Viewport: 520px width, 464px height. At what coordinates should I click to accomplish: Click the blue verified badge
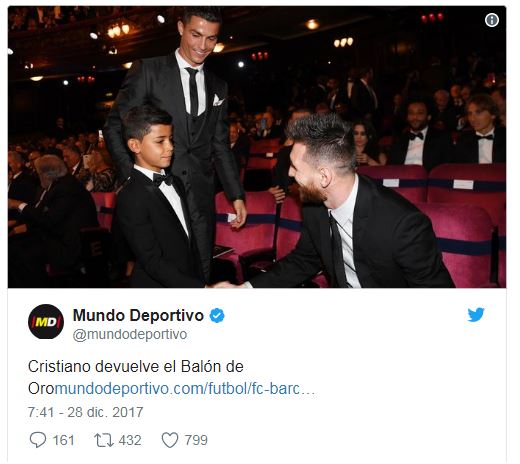click(217, 315)
